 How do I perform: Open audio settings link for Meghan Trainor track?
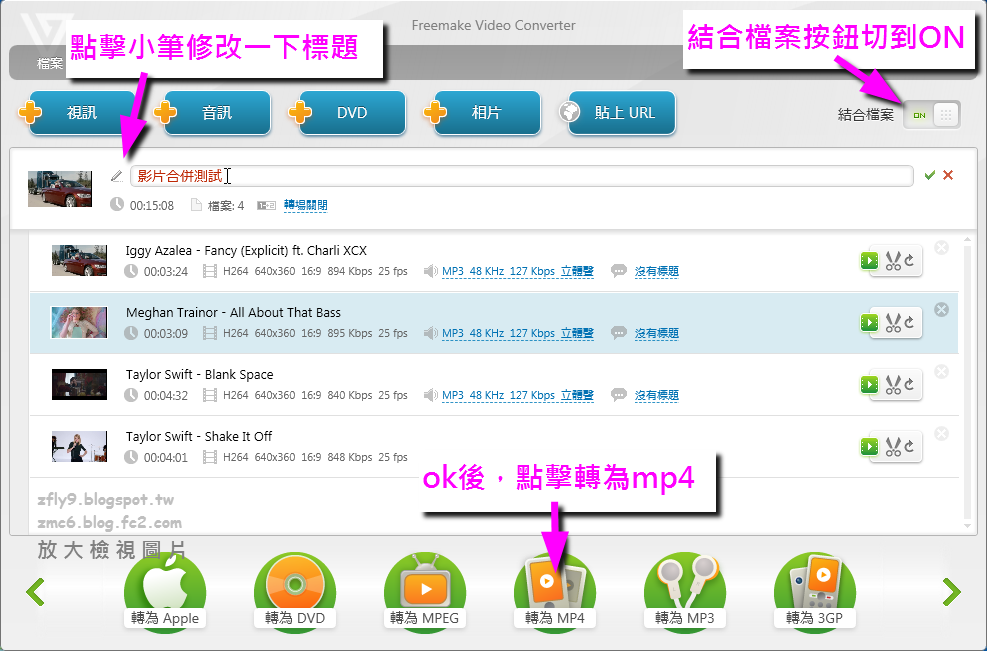coord(517,333)
